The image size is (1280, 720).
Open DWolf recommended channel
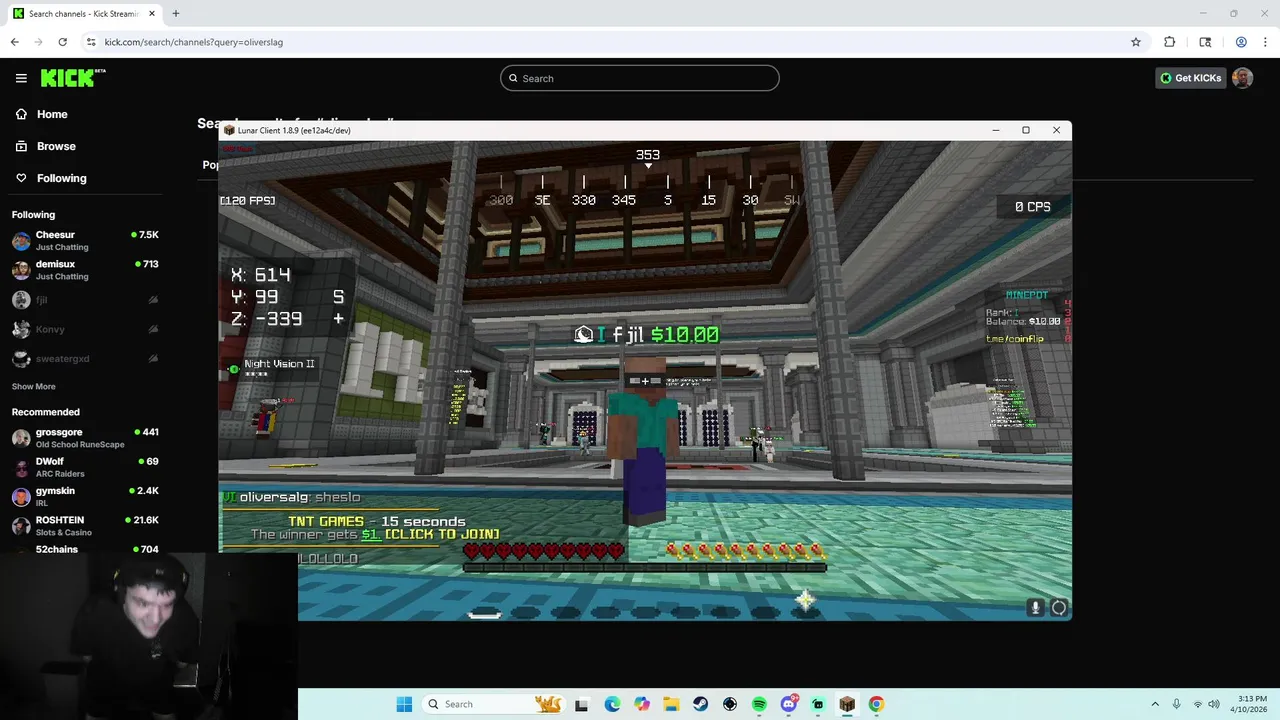click(85, 467)
